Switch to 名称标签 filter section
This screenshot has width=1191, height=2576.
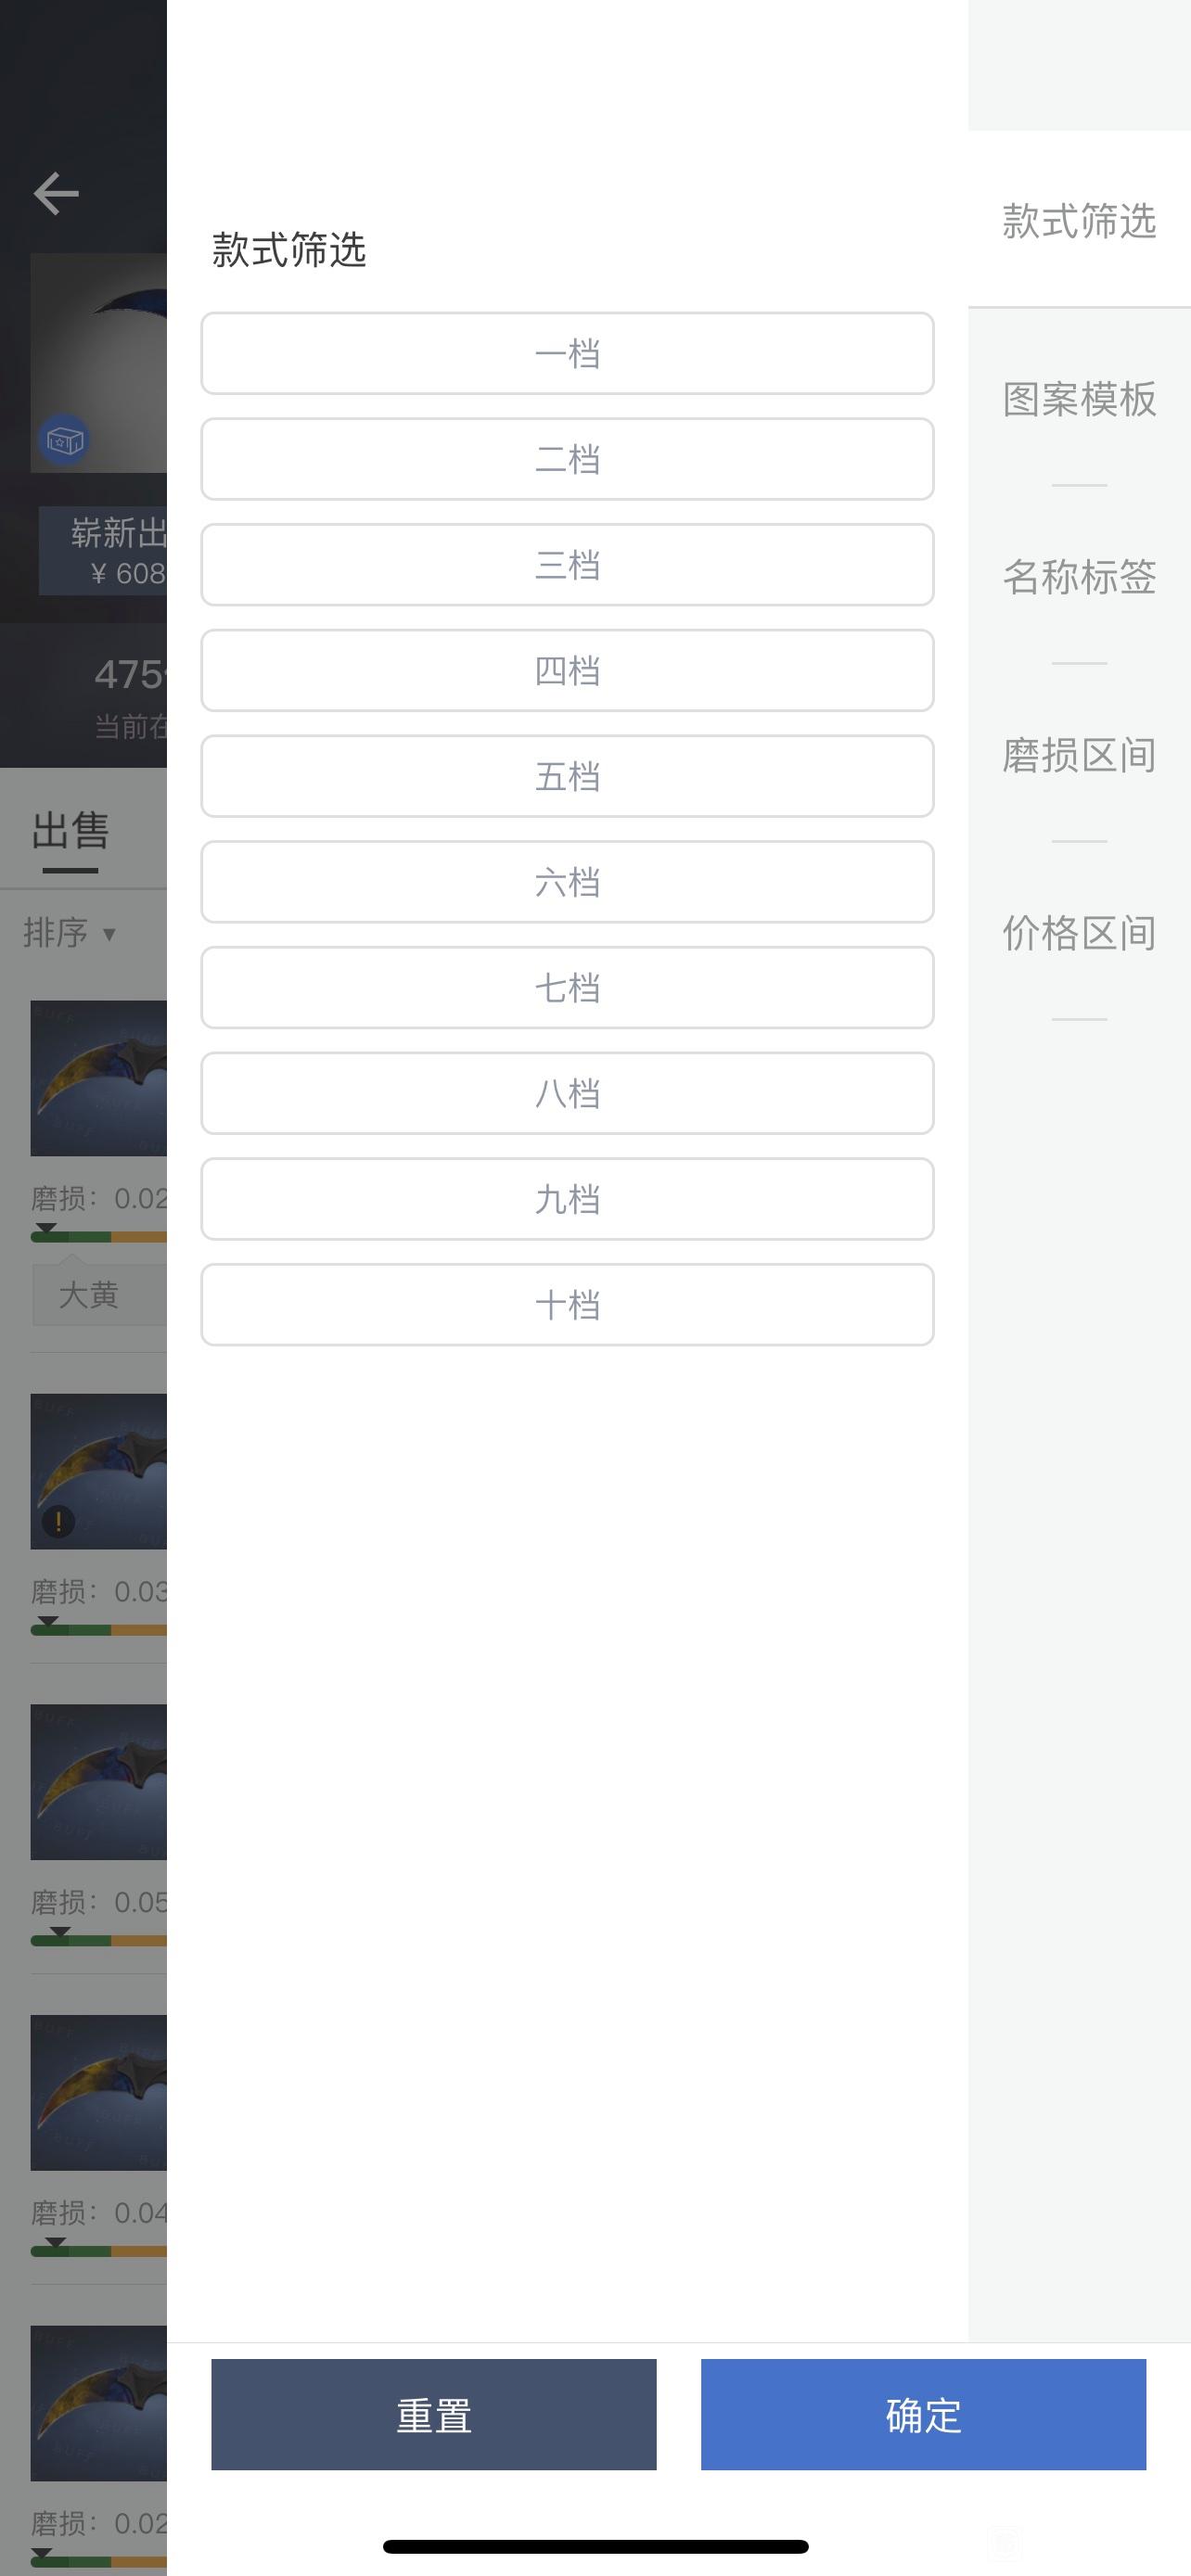(1079, 576)
